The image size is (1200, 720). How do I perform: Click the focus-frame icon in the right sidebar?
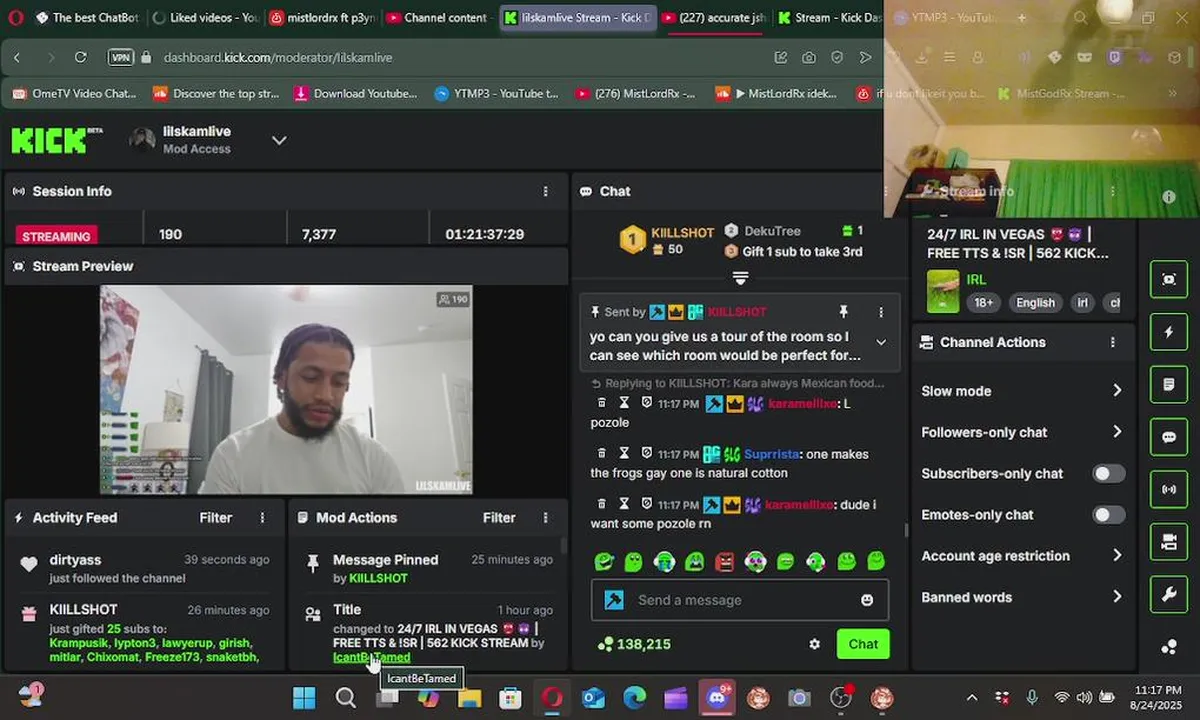click(x=1169, y=280)
